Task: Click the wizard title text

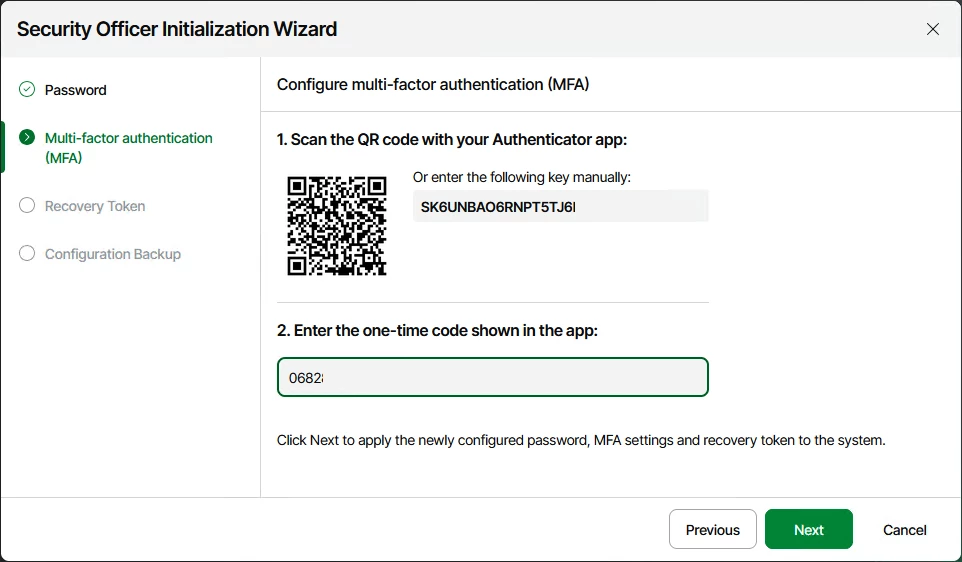Action: coord(177,29)
